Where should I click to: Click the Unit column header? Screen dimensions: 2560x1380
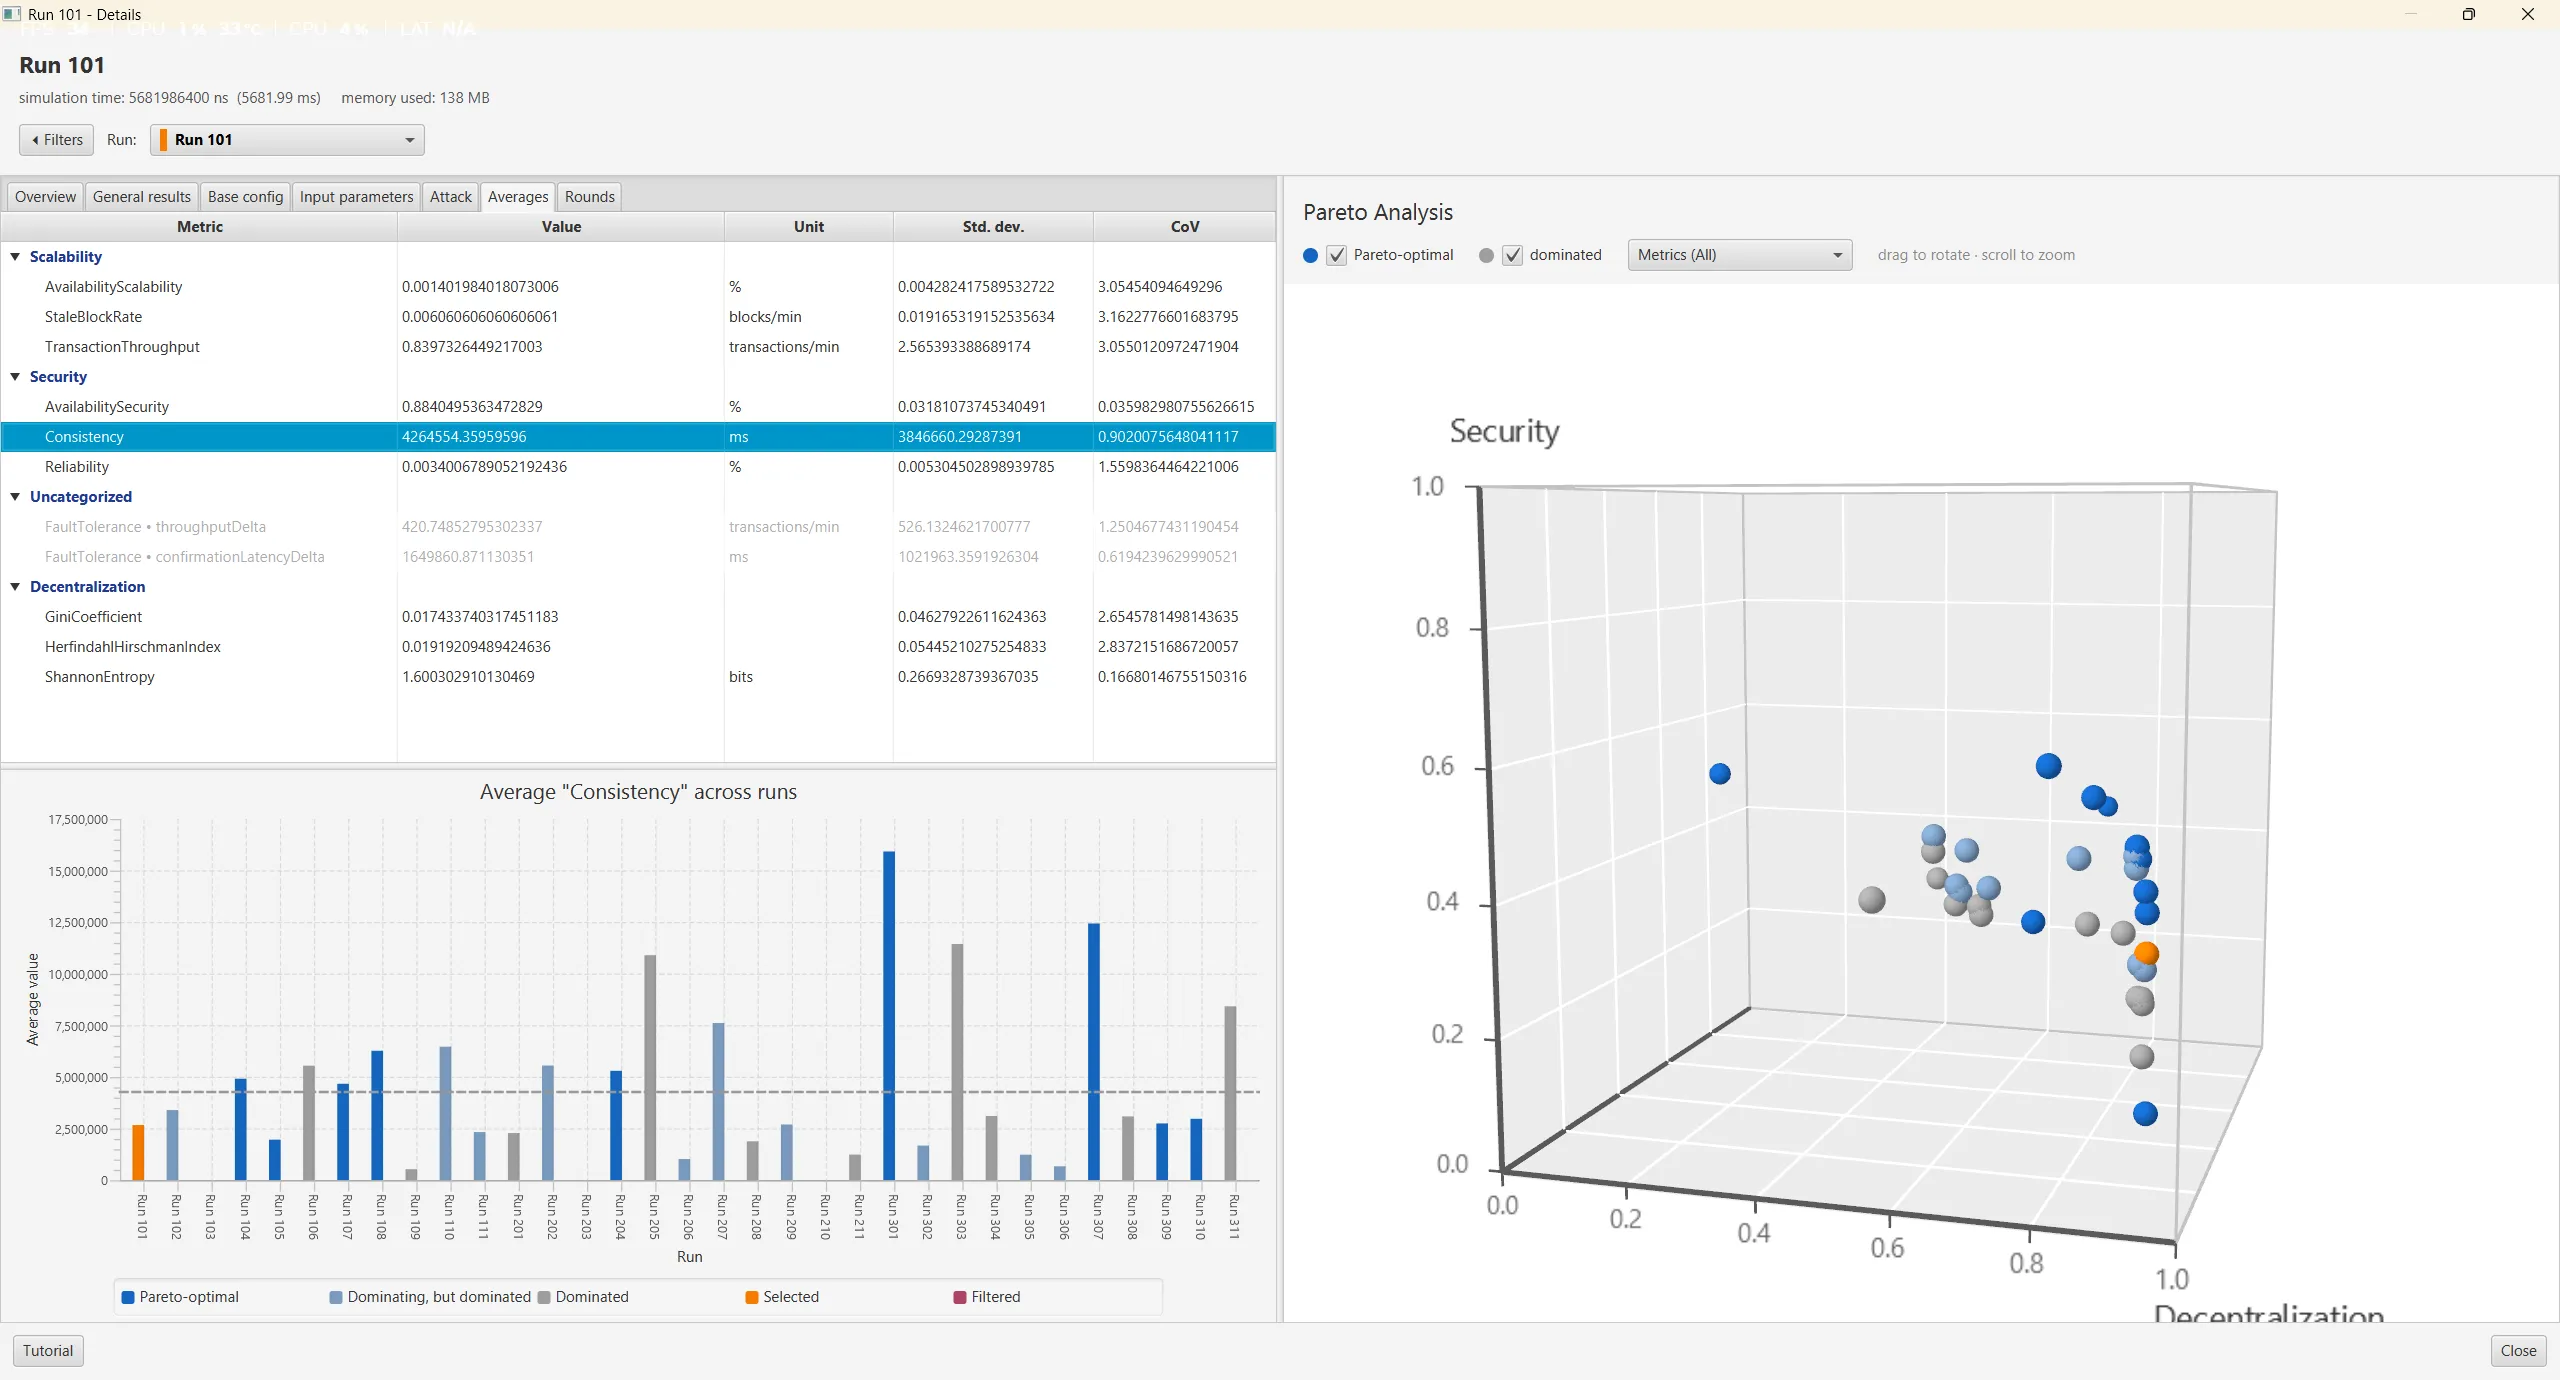808,227
